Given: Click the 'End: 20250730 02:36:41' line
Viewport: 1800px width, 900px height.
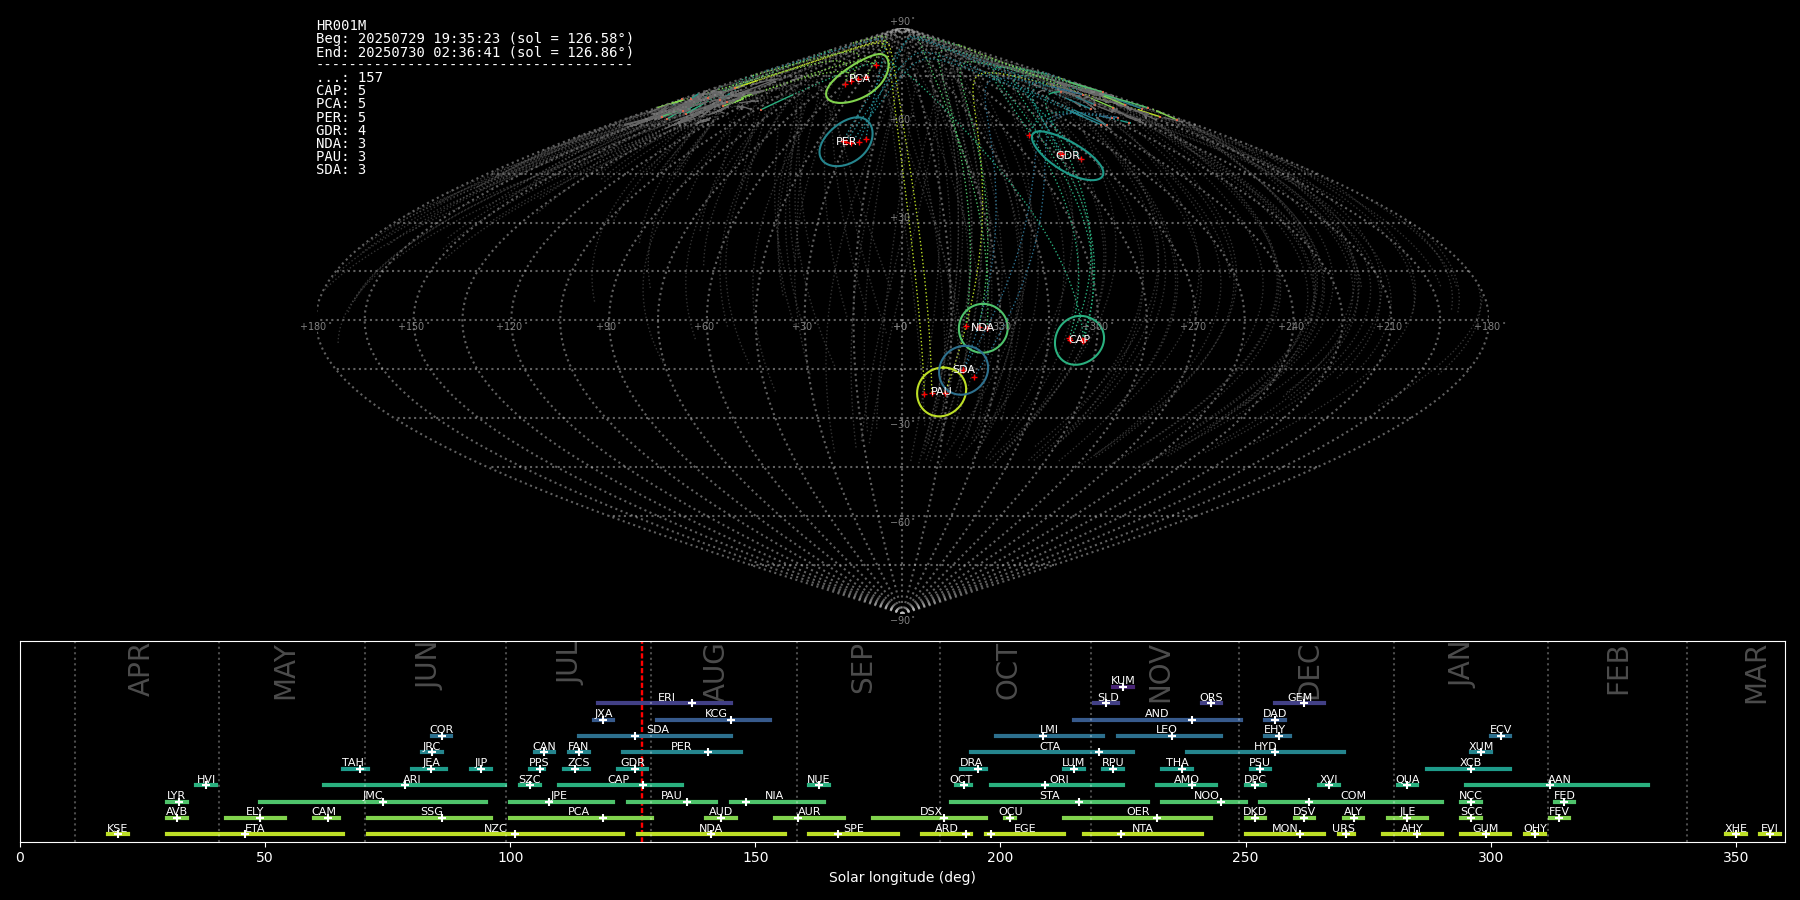Looking at the screenshot, I should (475, 52).
